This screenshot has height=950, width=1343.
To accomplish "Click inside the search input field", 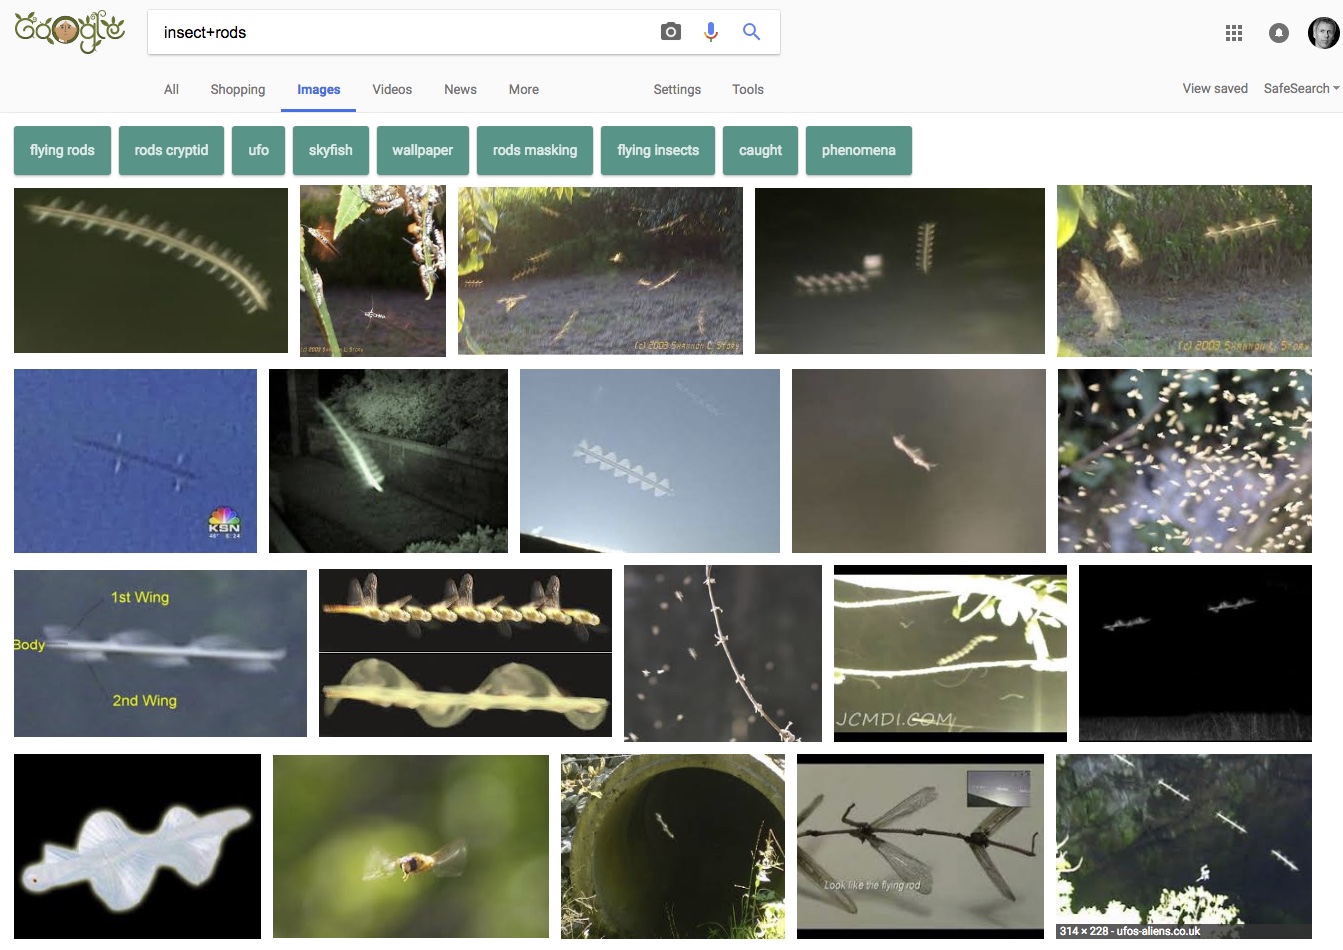I will pyautogui.click(x=400, y=31).
